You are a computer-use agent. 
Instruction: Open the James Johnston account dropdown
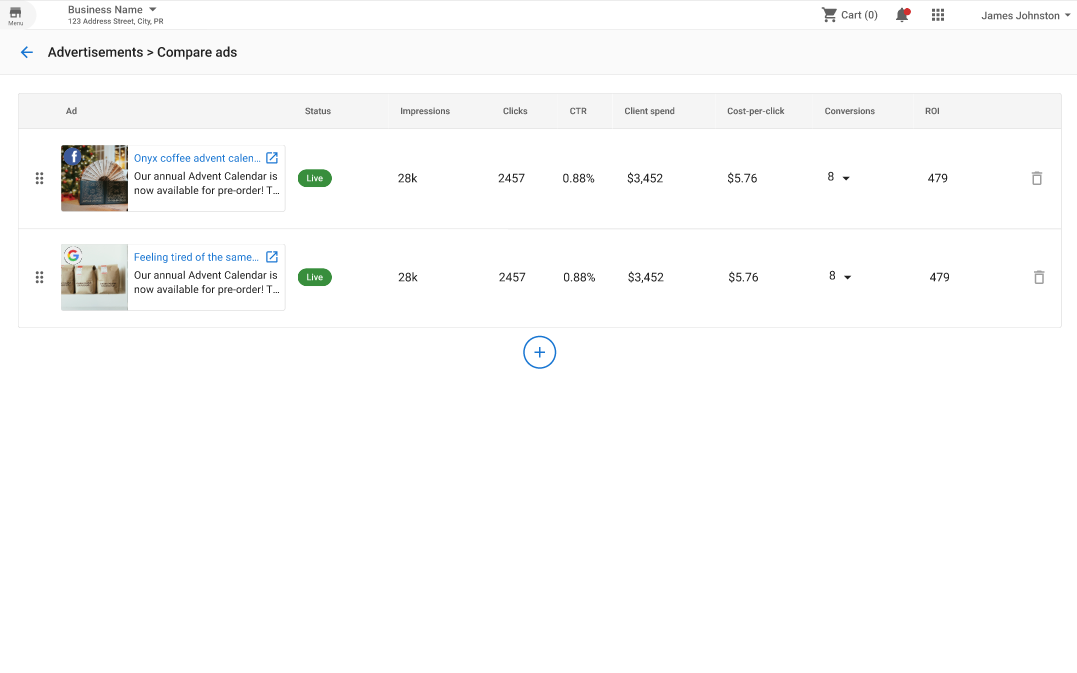coord(1026,15)
